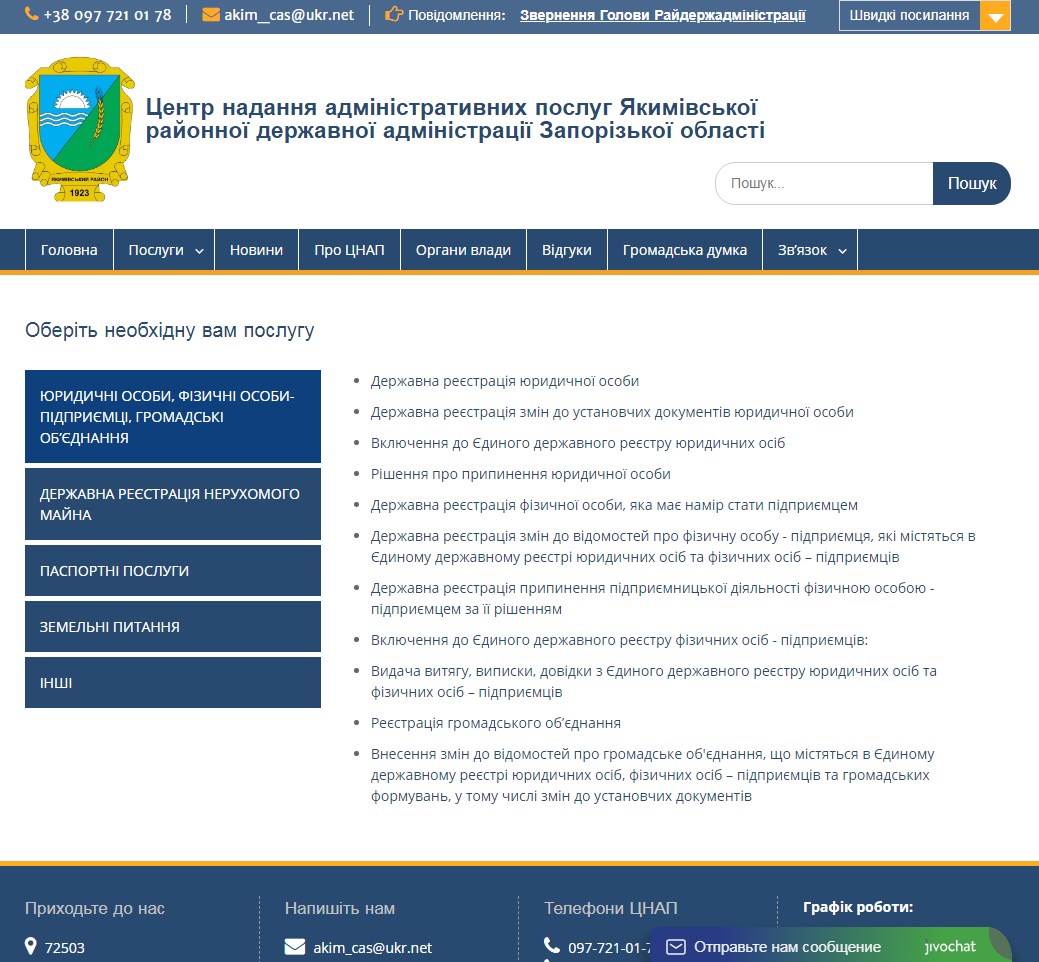Open the Новини menu item
Viewport: 1039px width, 962px height.
[x=256, y=250]
